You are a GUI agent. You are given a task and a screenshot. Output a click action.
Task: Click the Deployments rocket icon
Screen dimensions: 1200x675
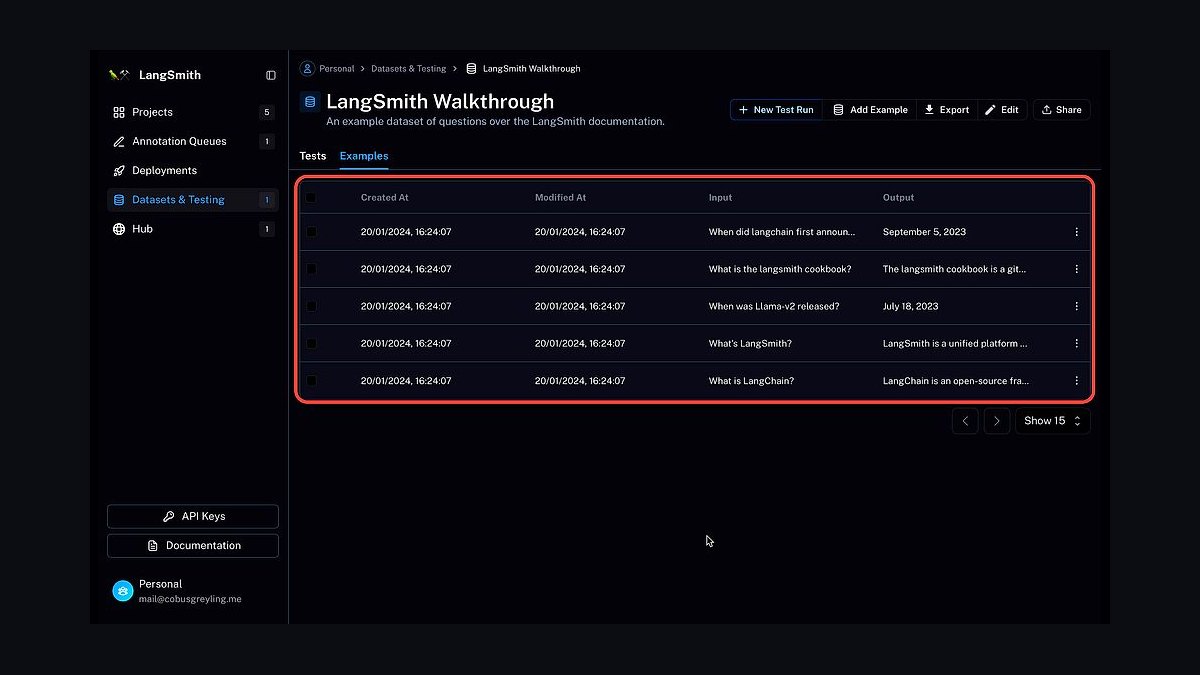[x=119, y=170]
